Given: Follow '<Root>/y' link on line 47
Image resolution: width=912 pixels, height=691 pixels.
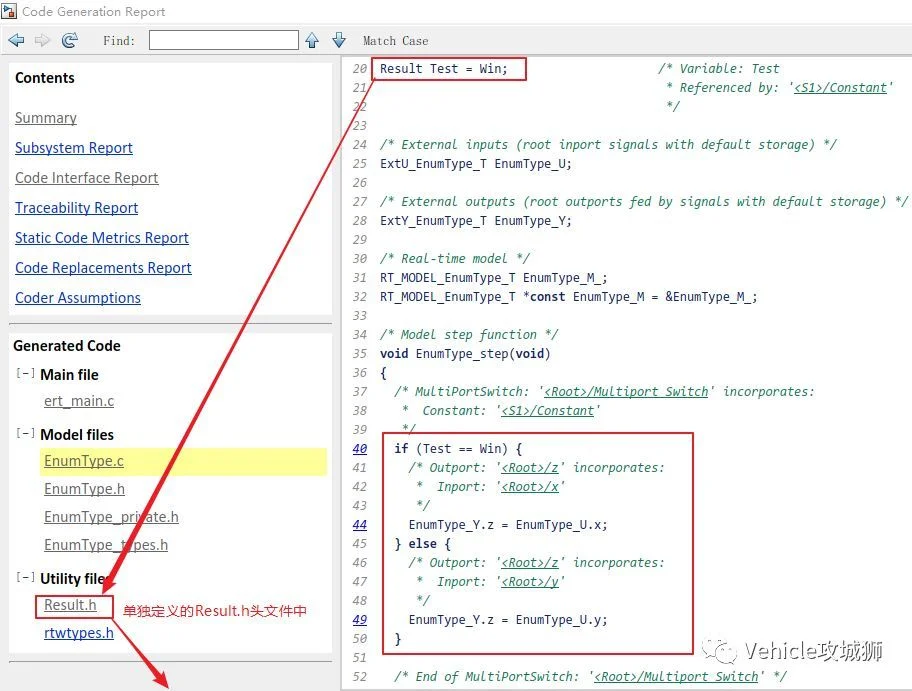Looking at the screenshot, I should coord(530,582).
